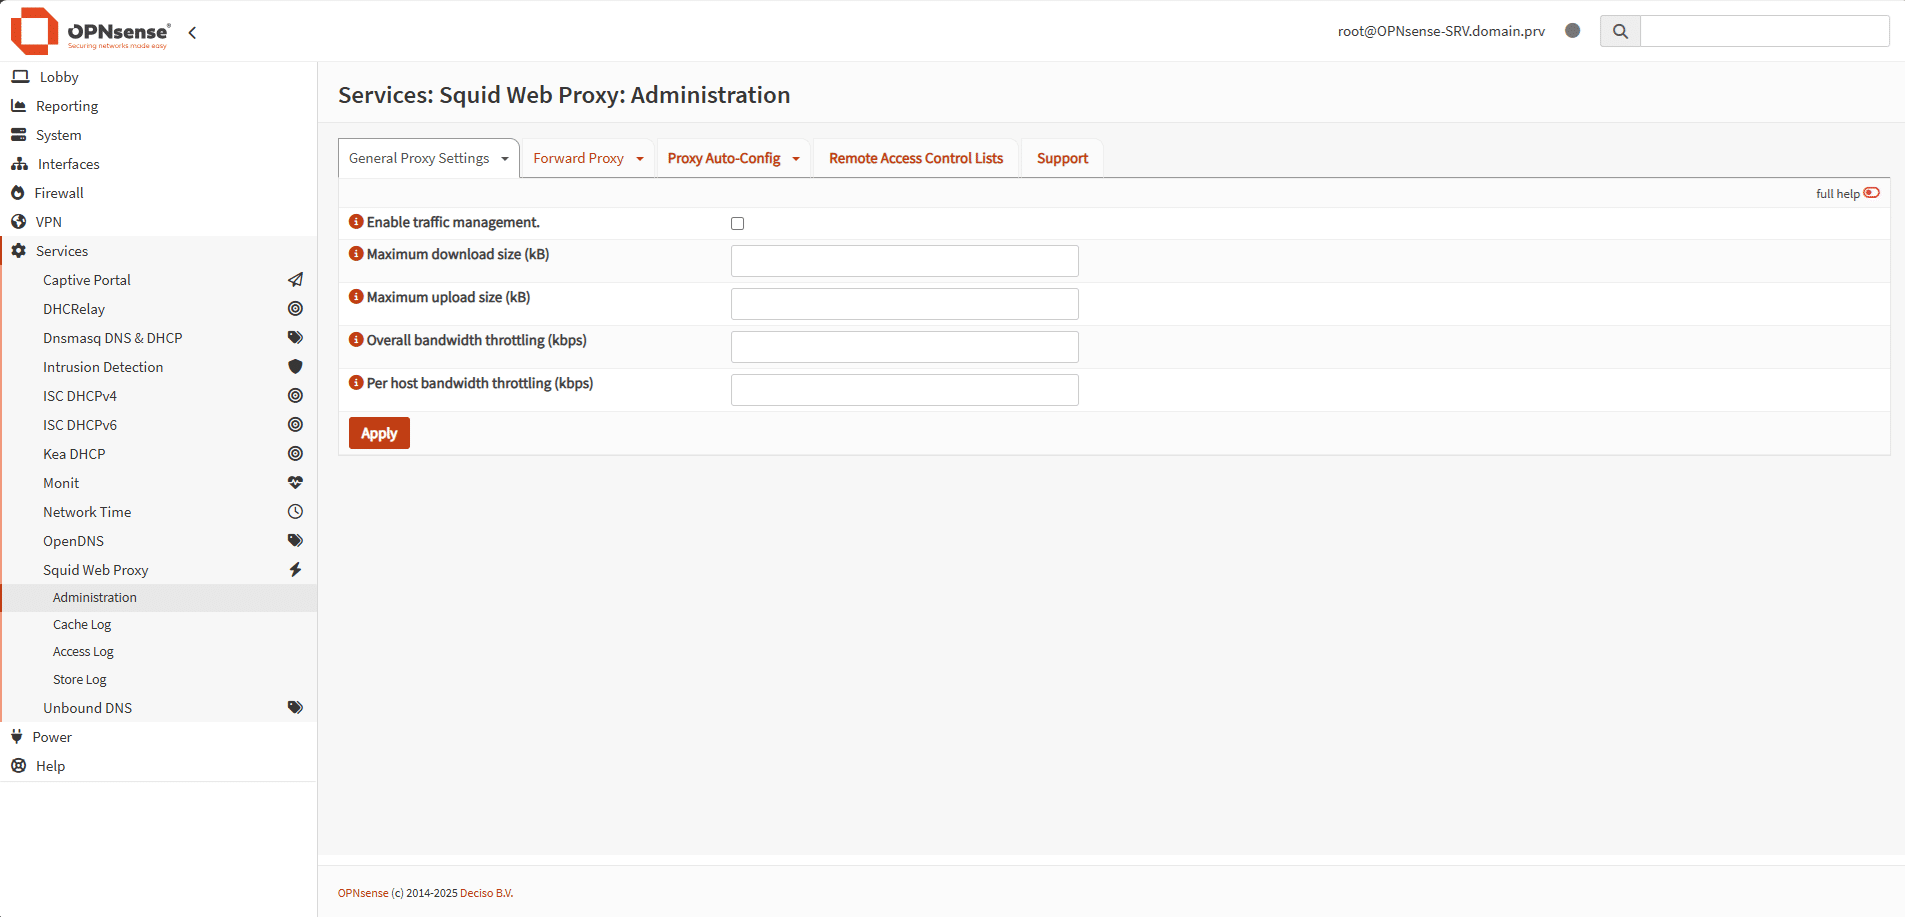1905x917 pixels.
Task: Click the Monit heartbeat icon
Action: point(295,483)
